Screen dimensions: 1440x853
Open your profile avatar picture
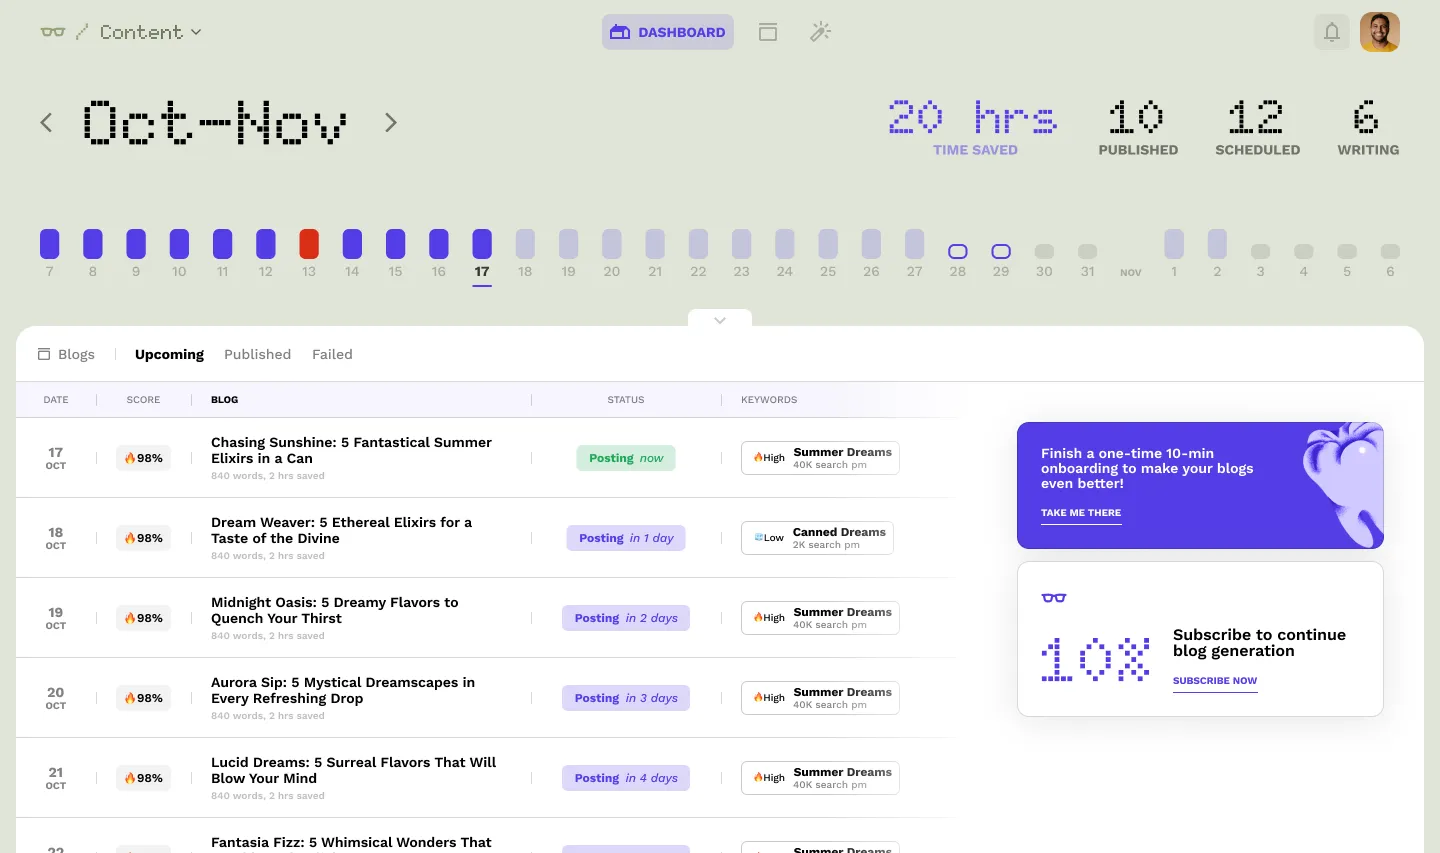pyautogui.click(x=1380, y=31)
